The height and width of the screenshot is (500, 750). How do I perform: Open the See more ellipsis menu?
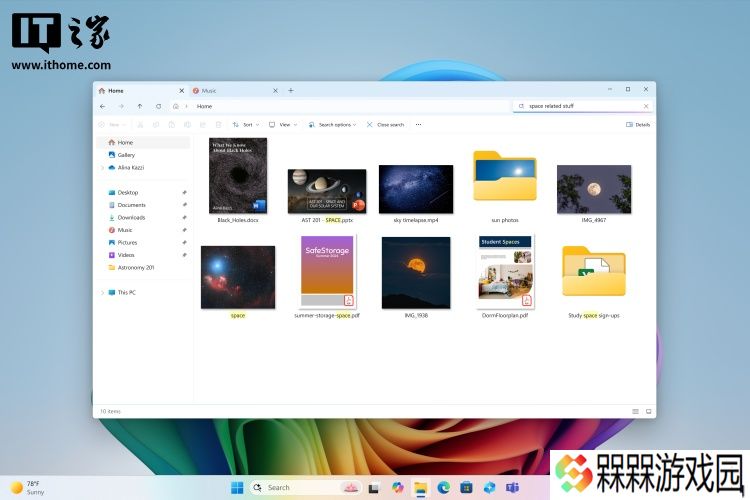pyautogui.click(x=419, y=124)
